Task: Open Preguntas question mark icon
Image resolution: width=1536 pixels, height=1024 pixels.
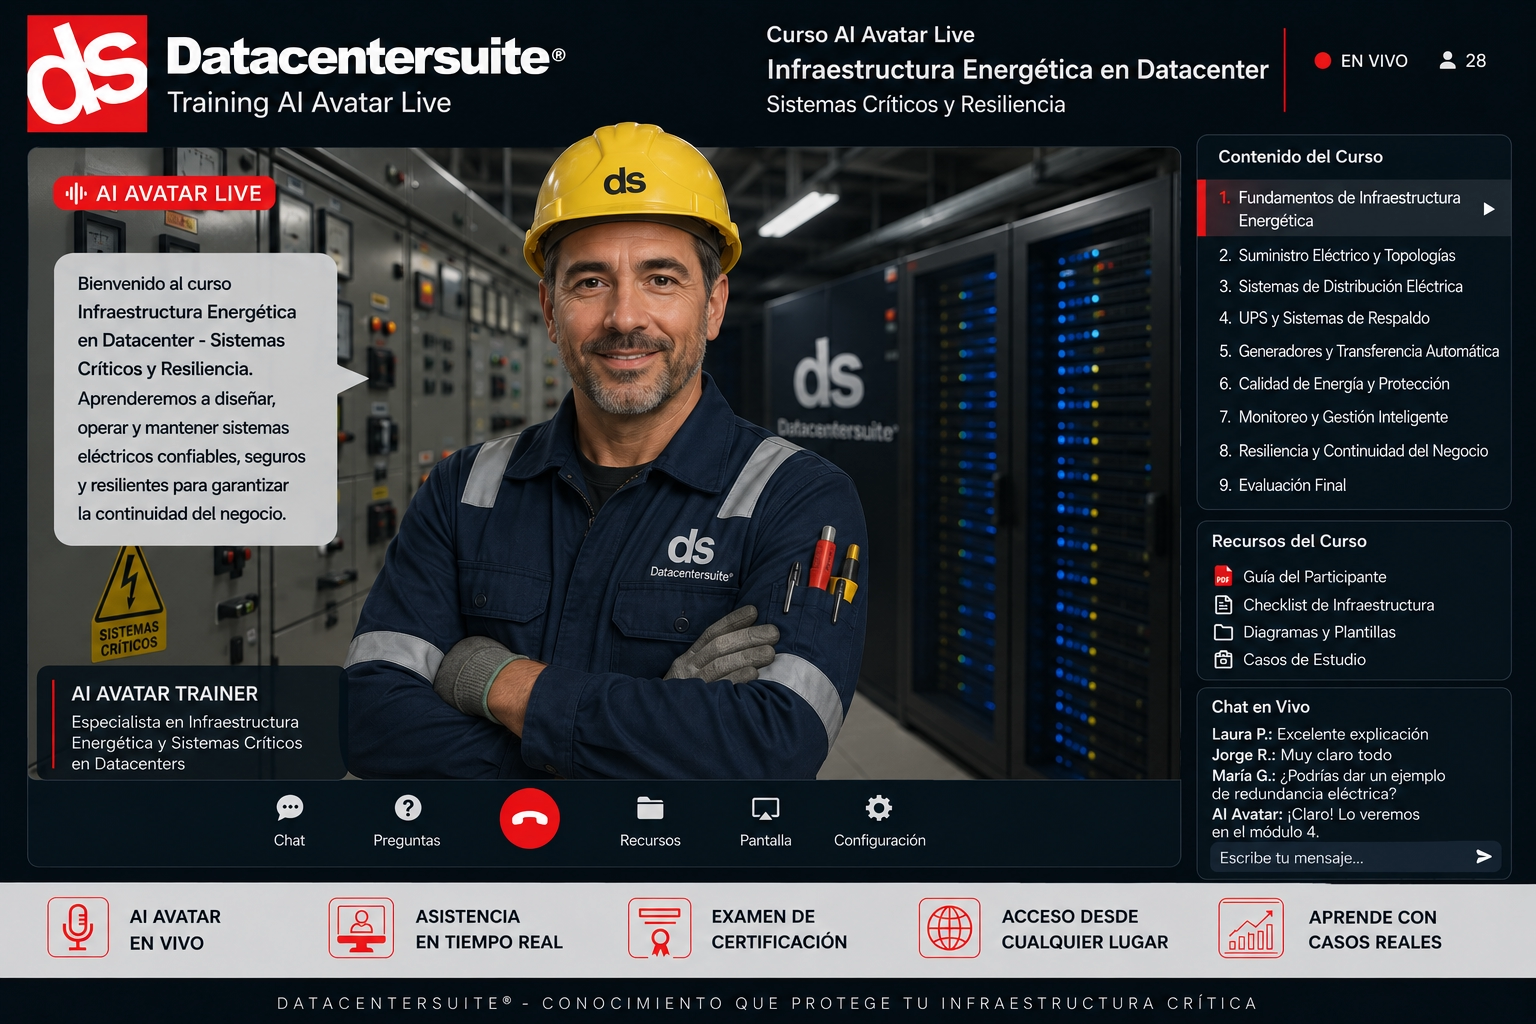Action: [408, 807]
